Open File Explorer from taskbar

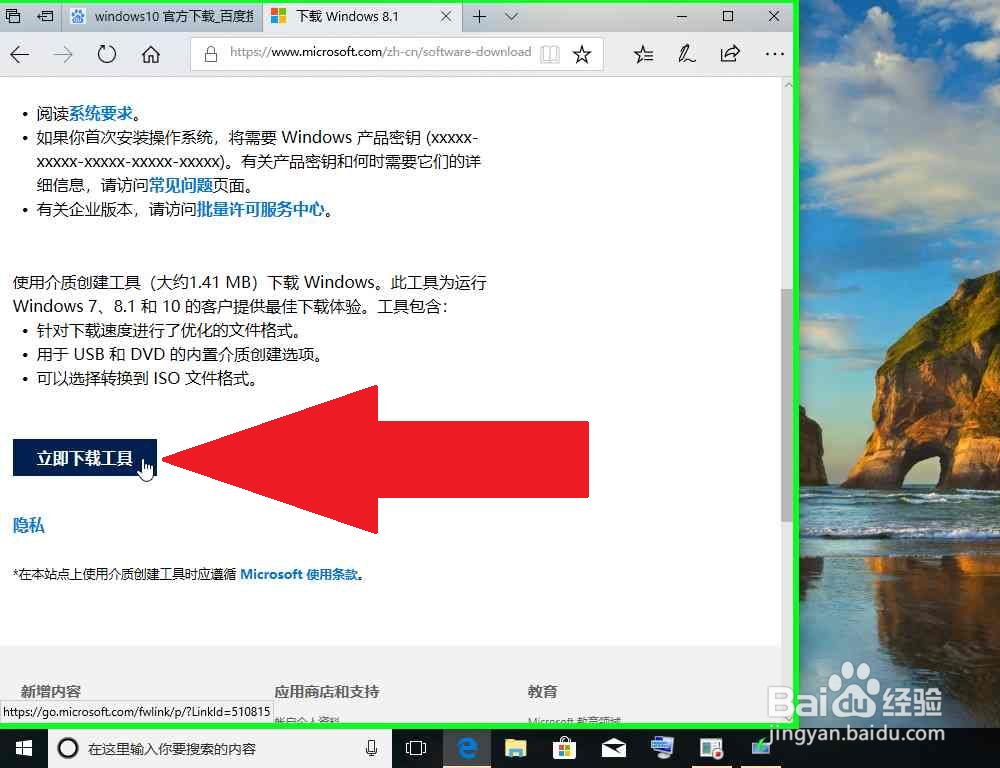pos(515,748)
